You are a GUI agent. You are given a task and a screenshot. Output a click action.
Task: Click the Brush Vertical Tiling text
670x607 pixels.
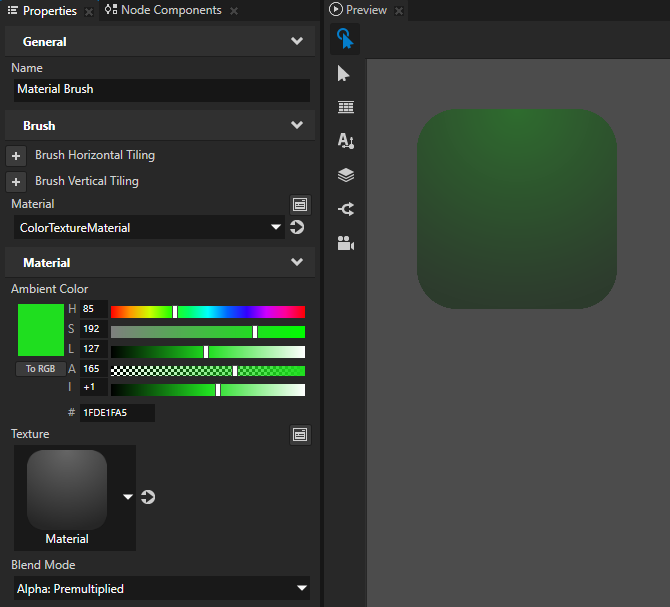coord(87,181)
